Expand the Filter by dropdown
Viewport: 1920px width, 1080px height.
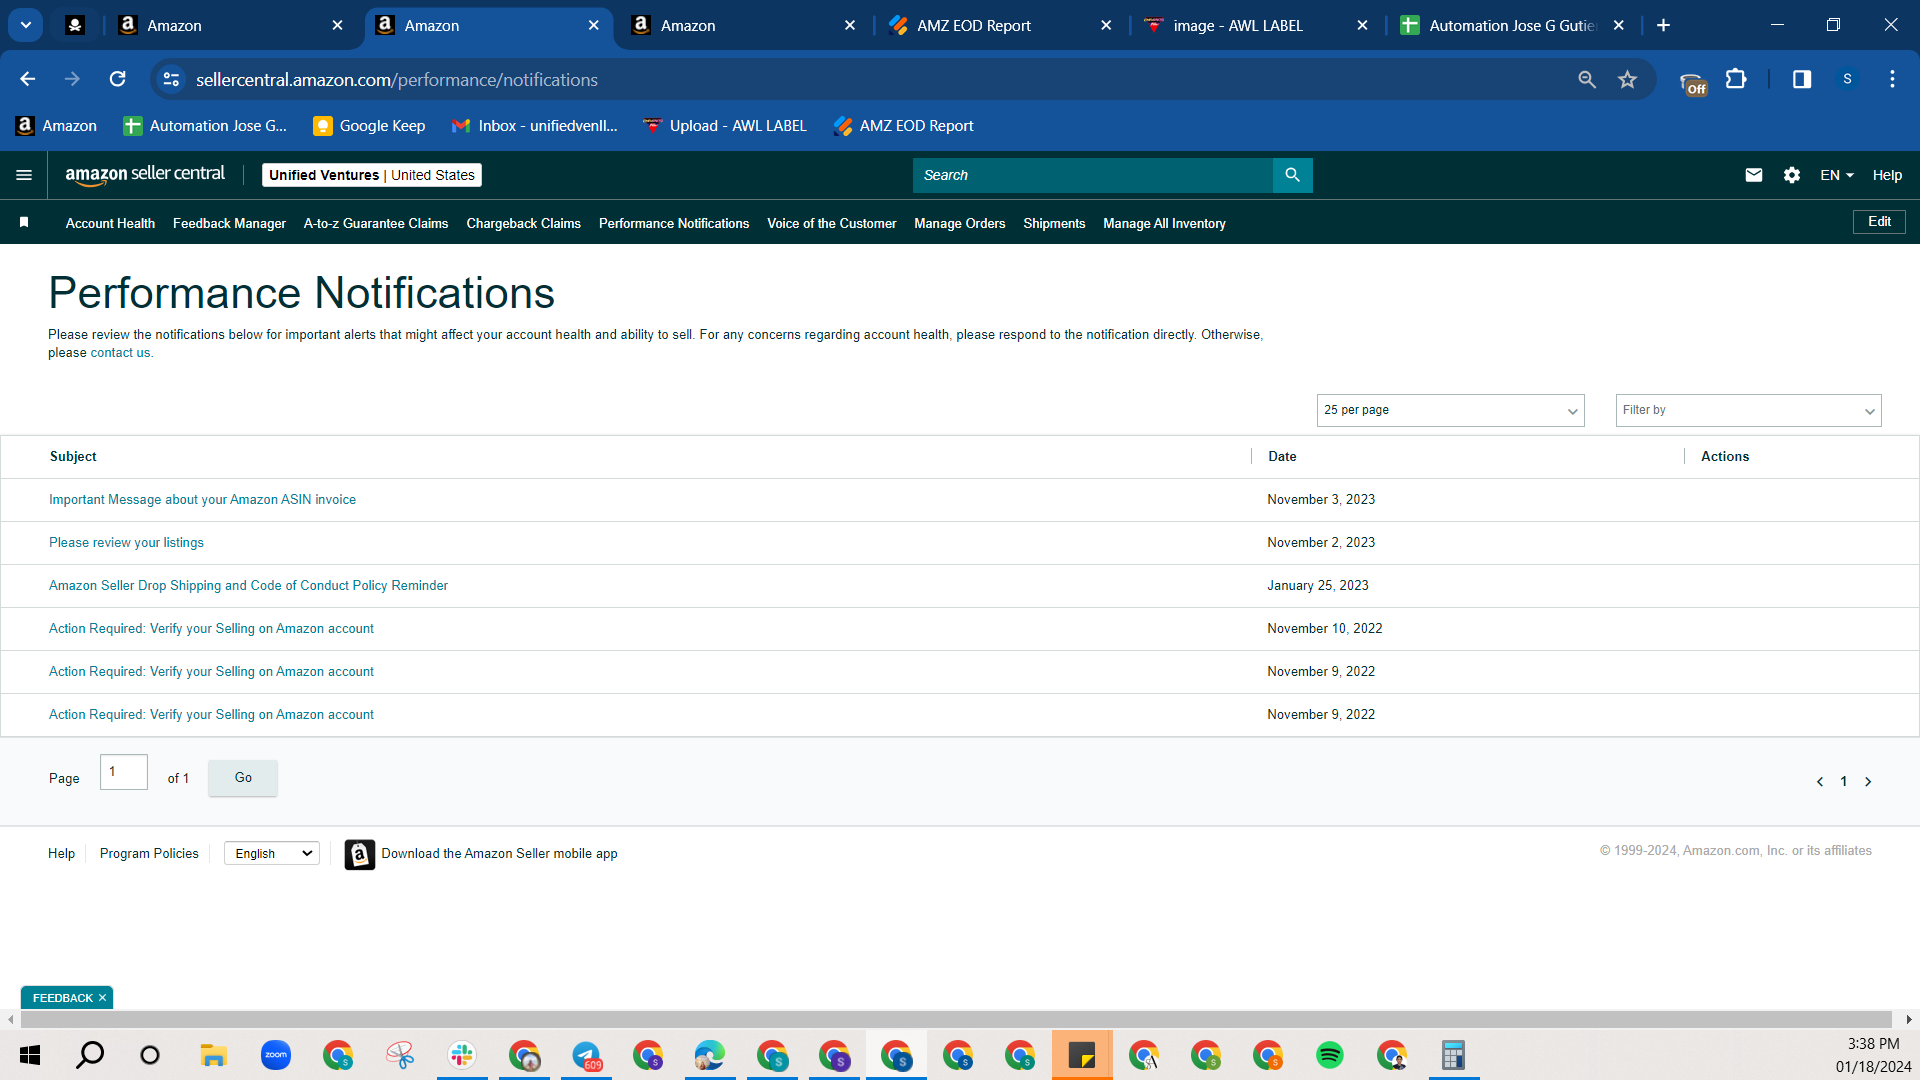click(1748, 410)
